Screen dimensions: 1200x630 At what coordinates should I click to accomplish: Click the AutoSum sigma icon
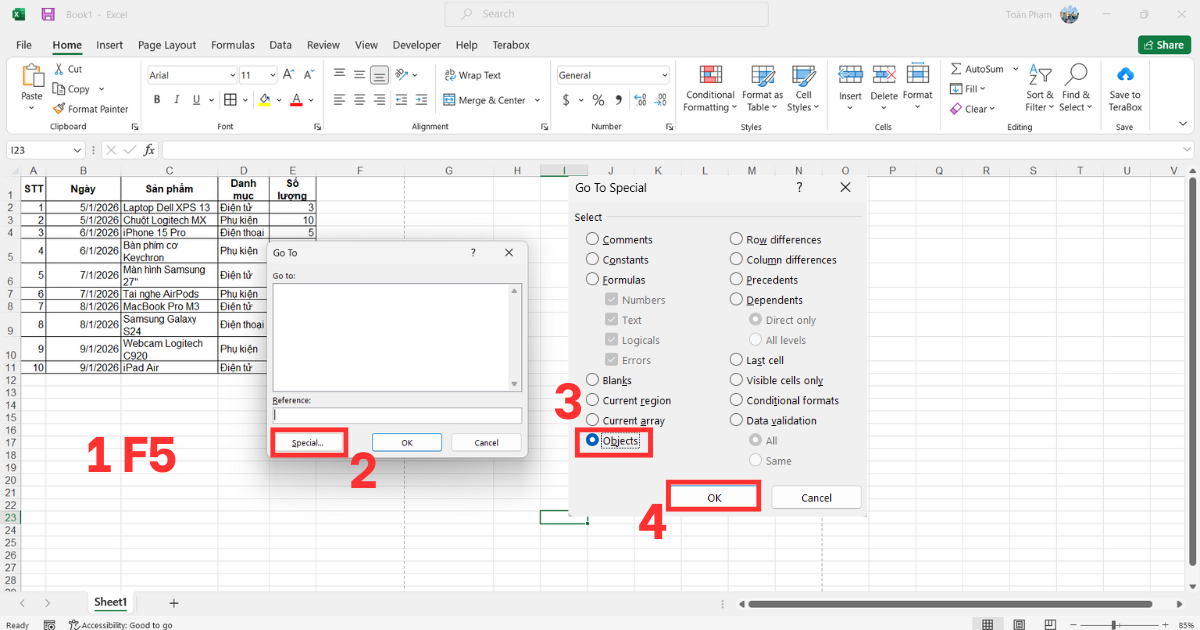coord(956,69)
